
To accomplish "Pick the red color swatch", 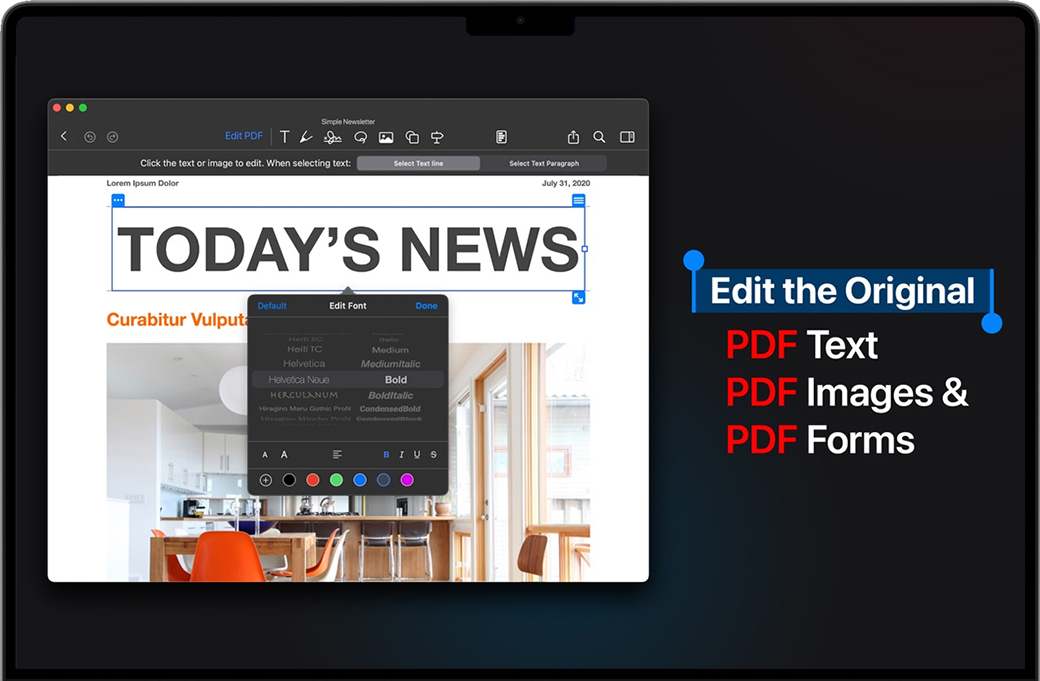I will (x=313, y=480).
